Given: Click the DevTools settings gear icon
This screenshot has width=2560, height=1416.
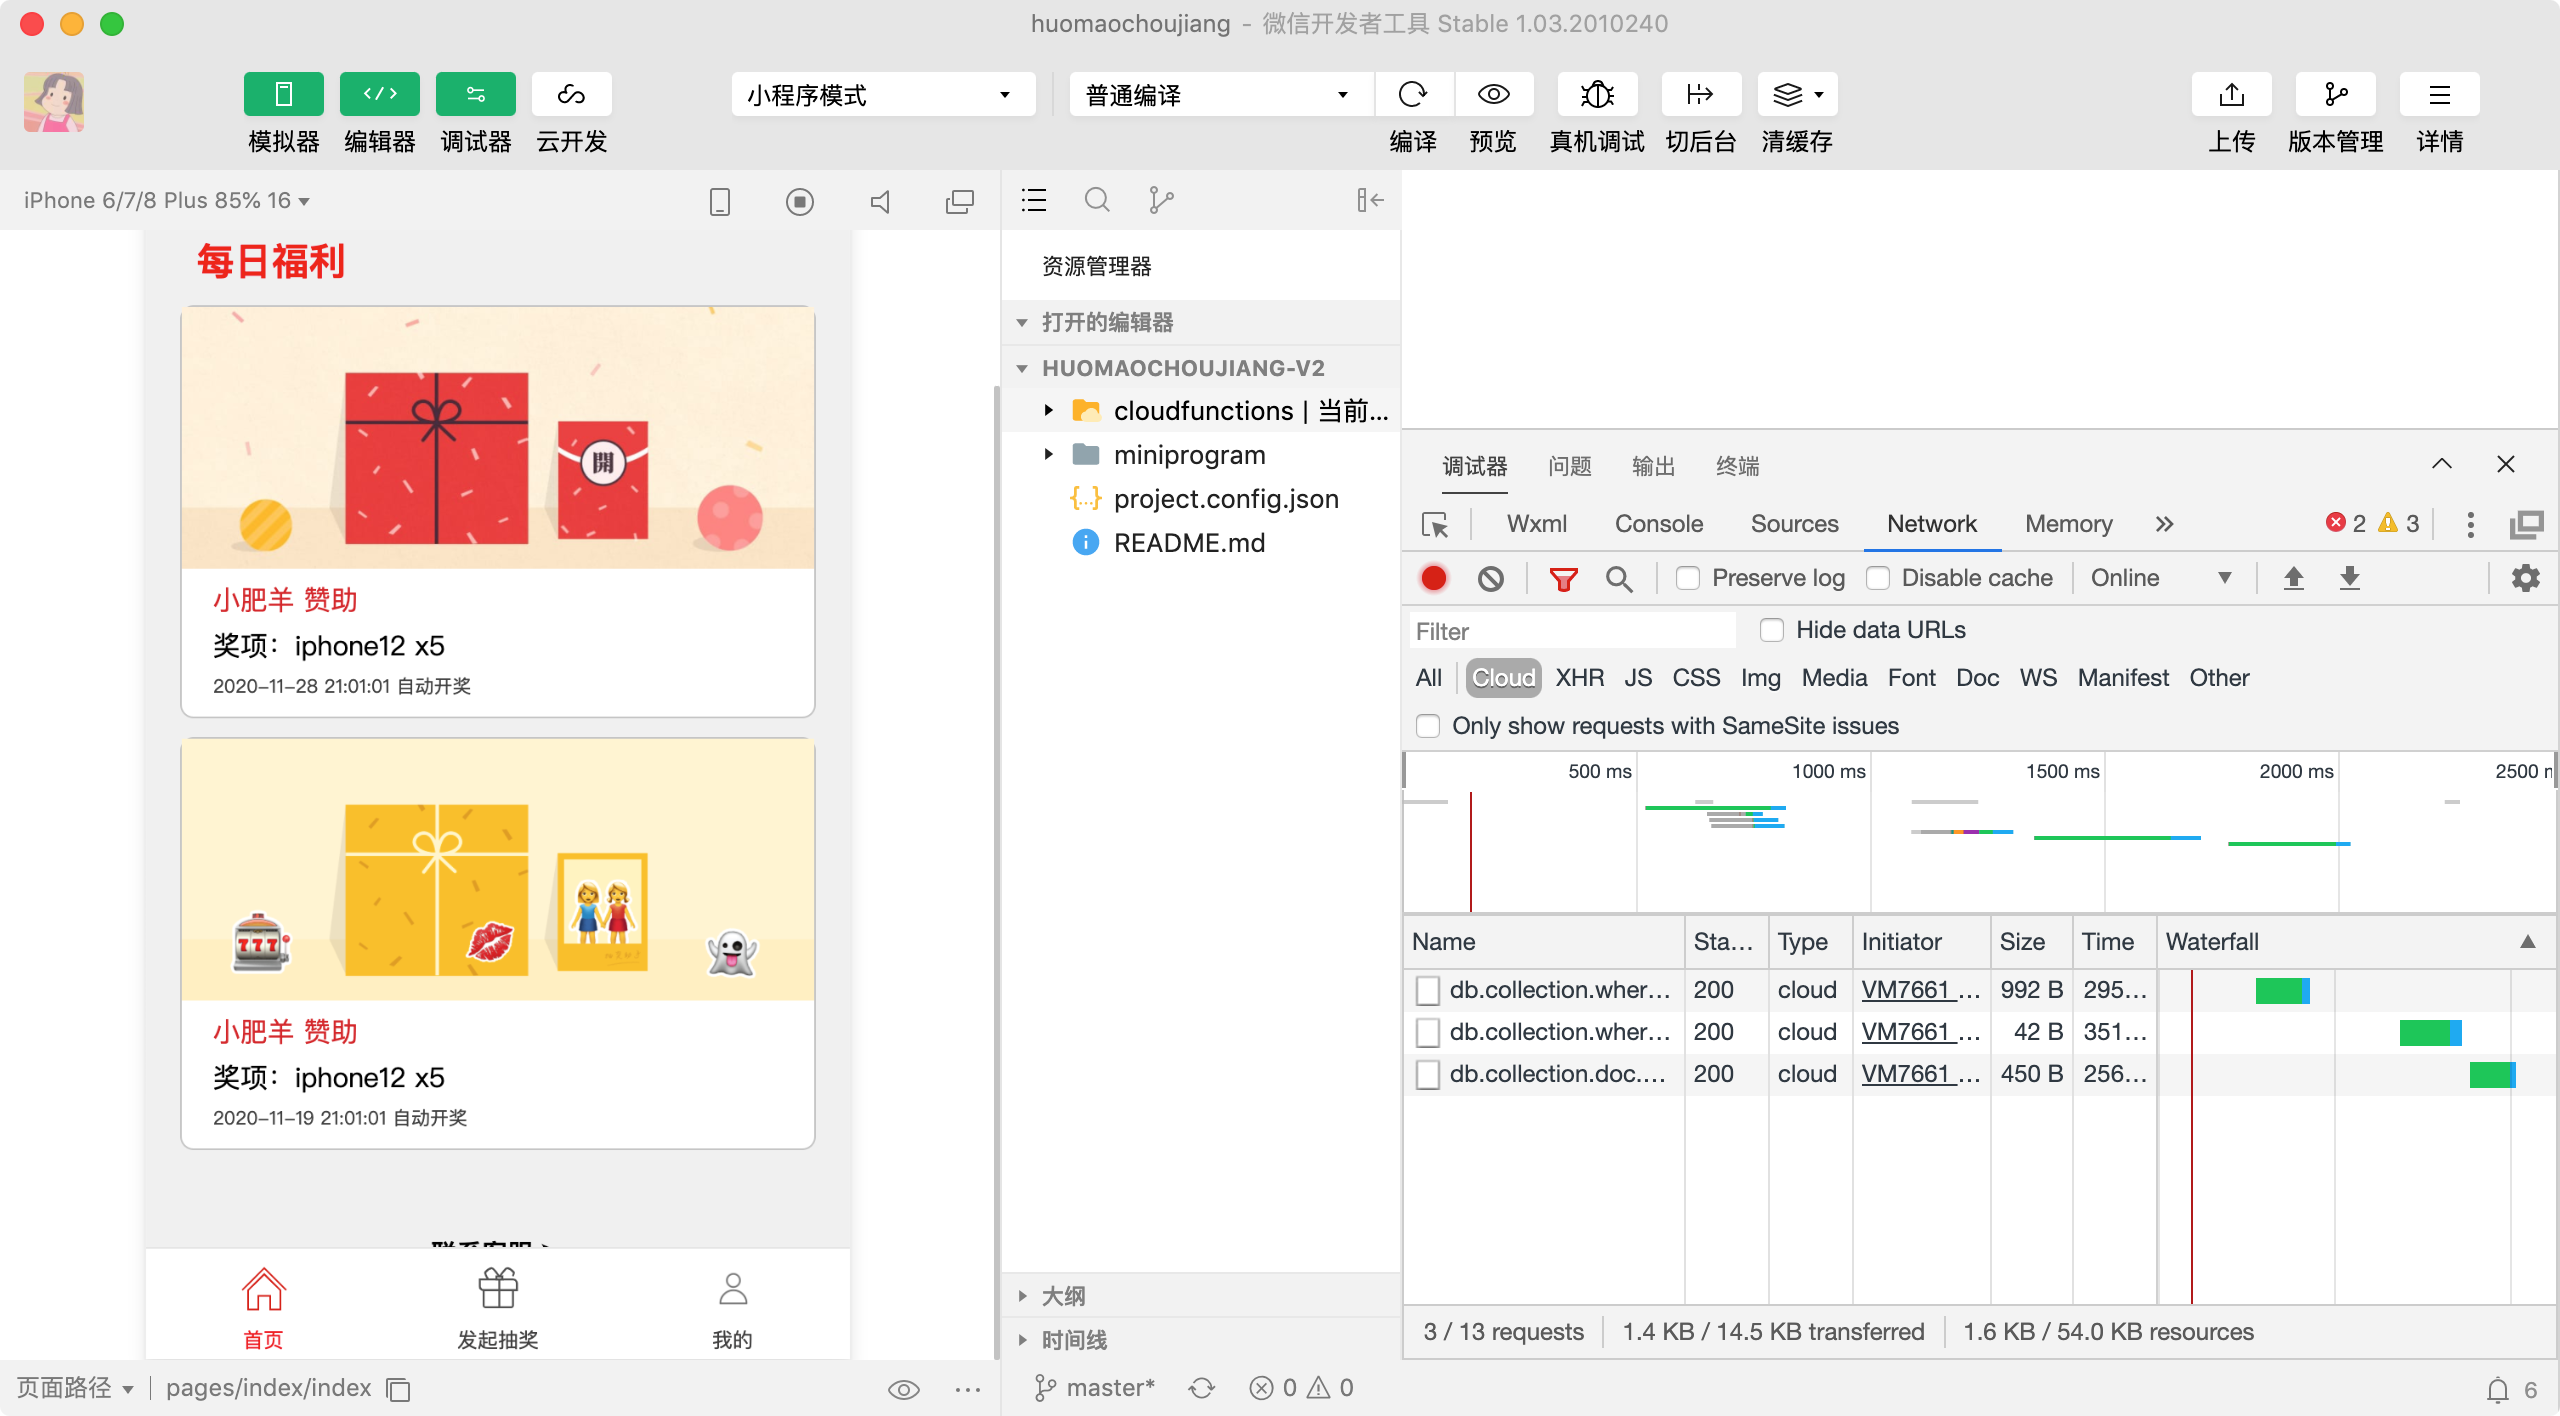Looking at the screenshot, I should tap(2526, 578).
